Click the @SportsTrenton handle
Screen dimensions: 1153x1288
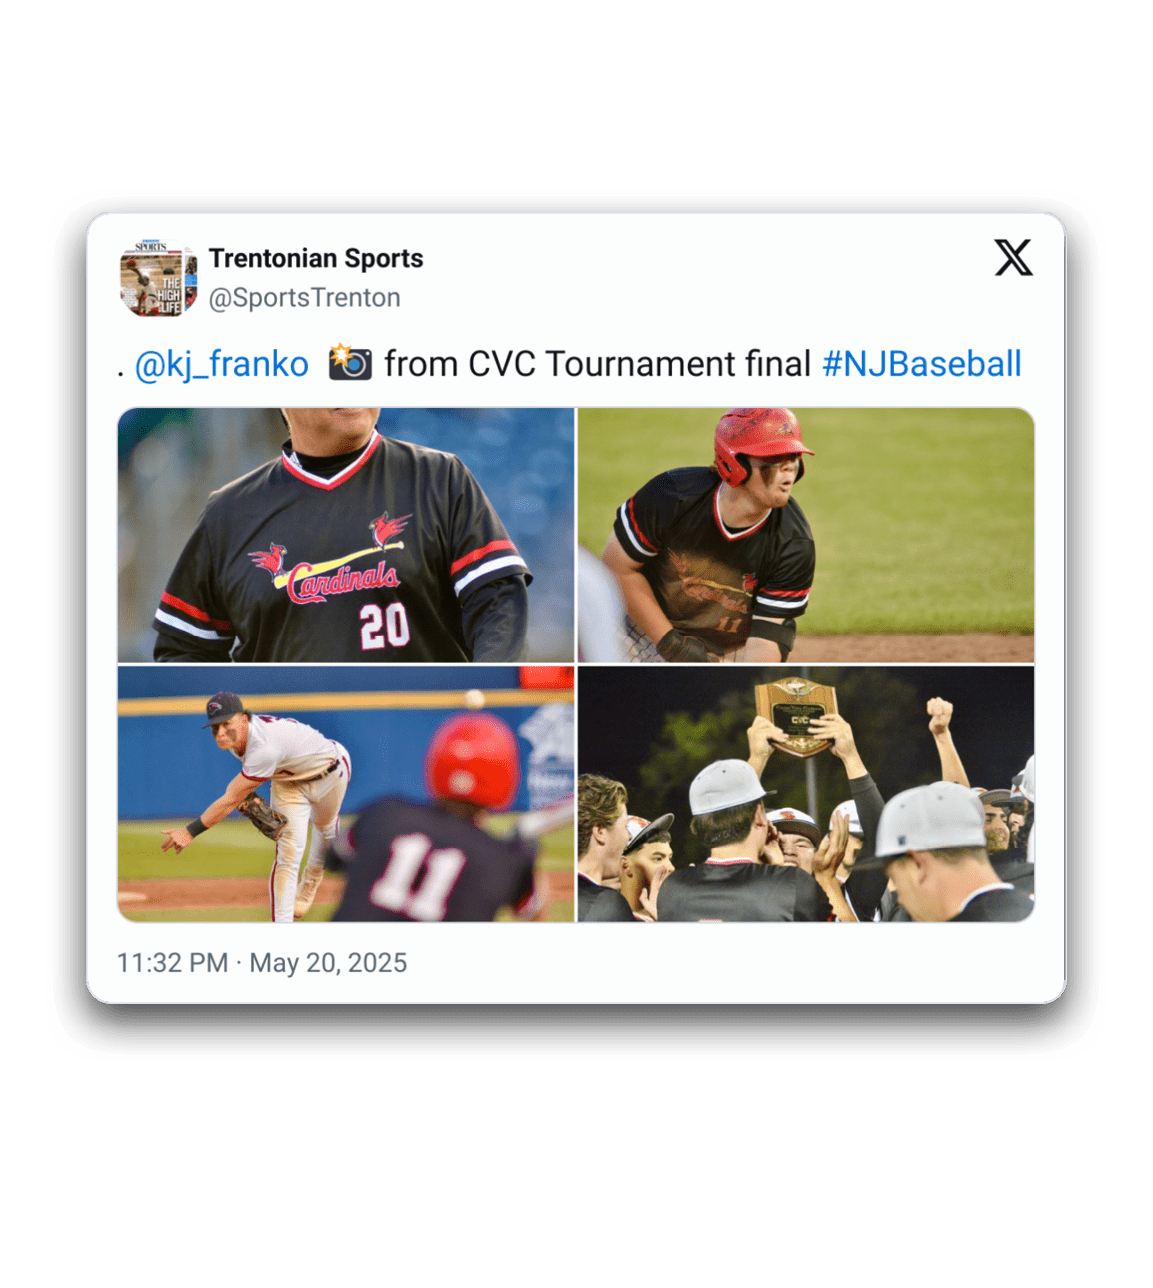pos(305,298)
